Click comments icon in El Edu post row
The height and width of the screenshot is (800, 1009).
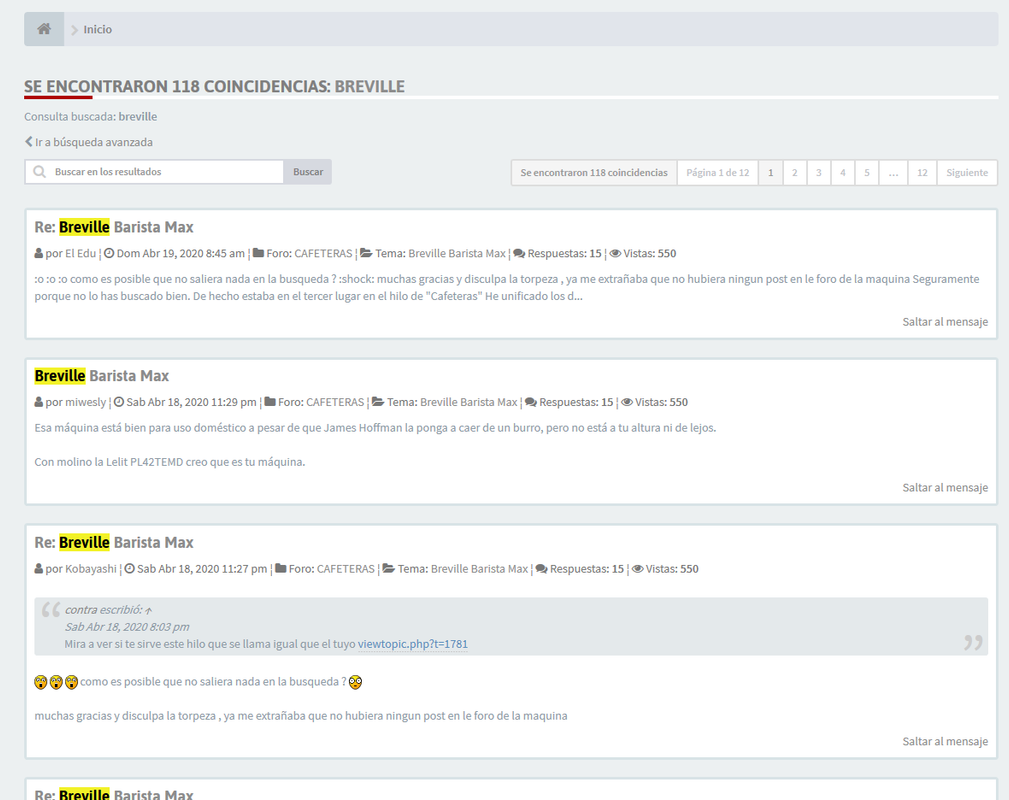(519, 254)
